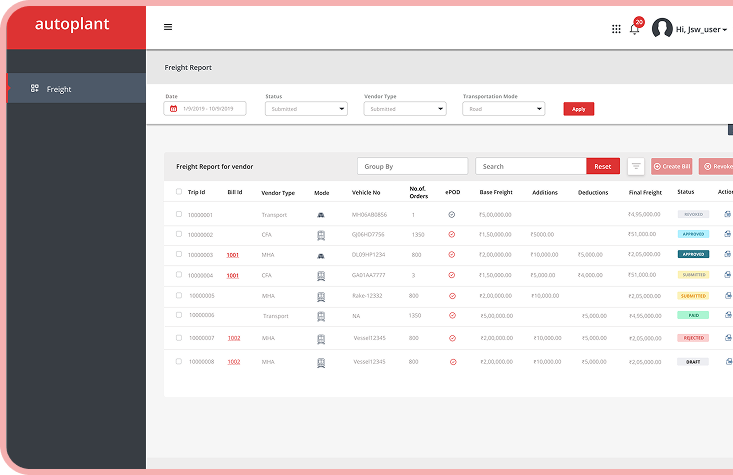Click the Group By input field
733x475 pixels.
[412, 166]
